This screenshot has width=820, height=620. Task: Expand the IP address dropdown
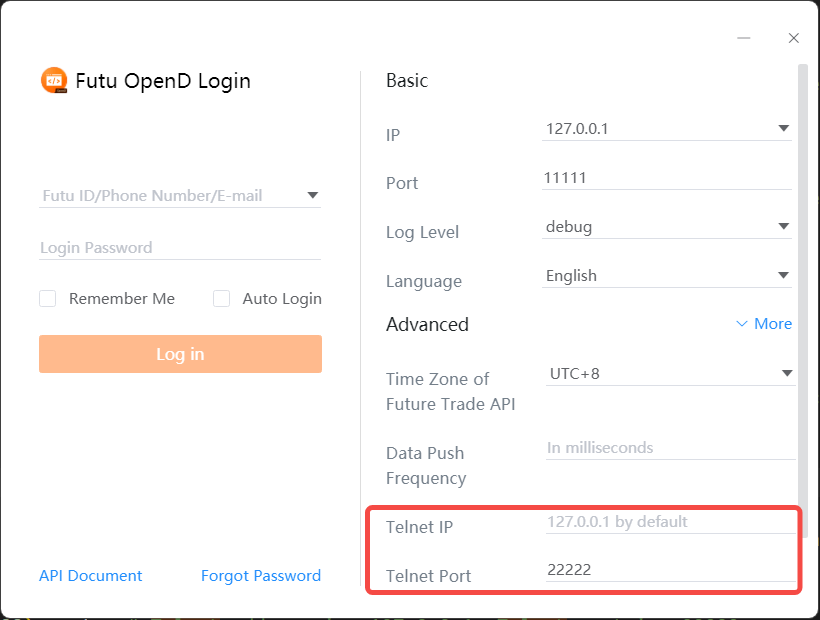[x=784, y=129]
